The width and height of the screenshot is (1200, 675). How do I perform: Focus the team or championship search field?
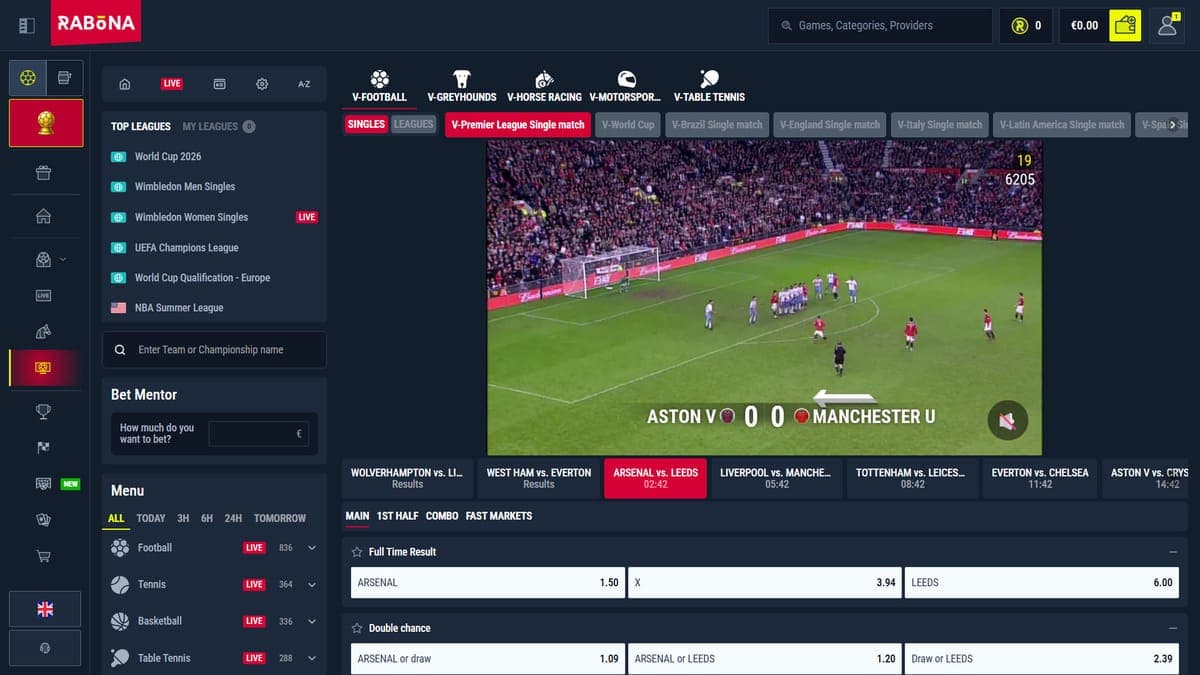click(214, 350)
